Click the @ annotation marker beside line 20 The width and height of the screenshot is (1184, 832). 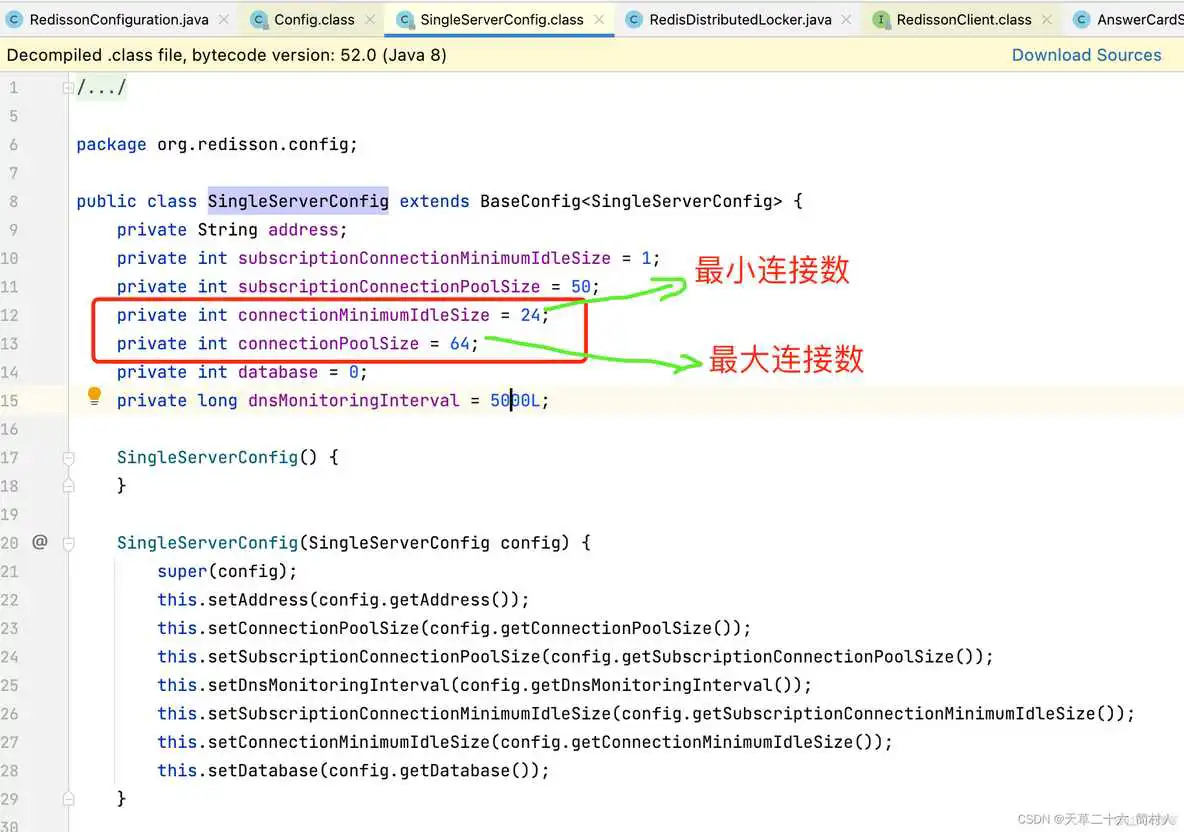39,541
